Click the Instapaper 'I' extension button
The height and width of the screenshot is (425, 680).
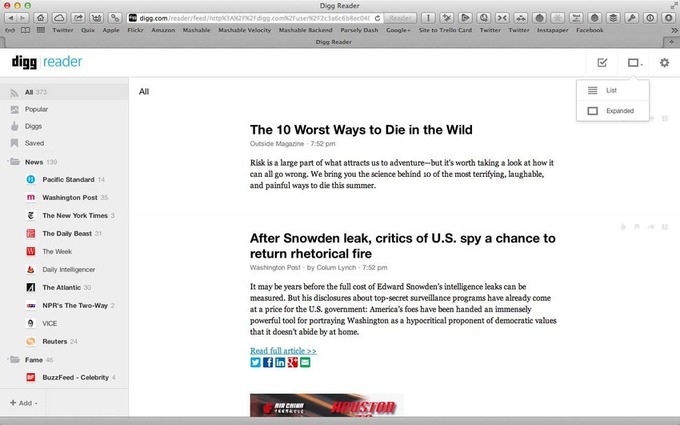click(428, 18)
